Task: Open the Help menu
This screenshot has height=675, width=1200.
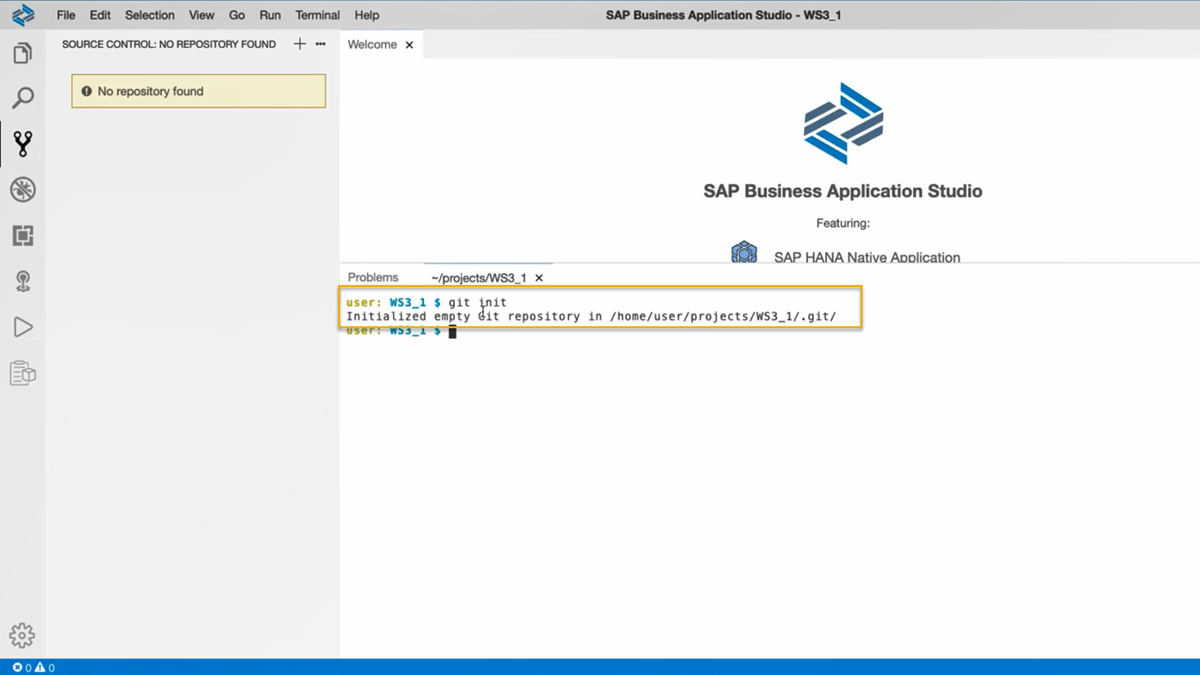Action: coord(367,15)
